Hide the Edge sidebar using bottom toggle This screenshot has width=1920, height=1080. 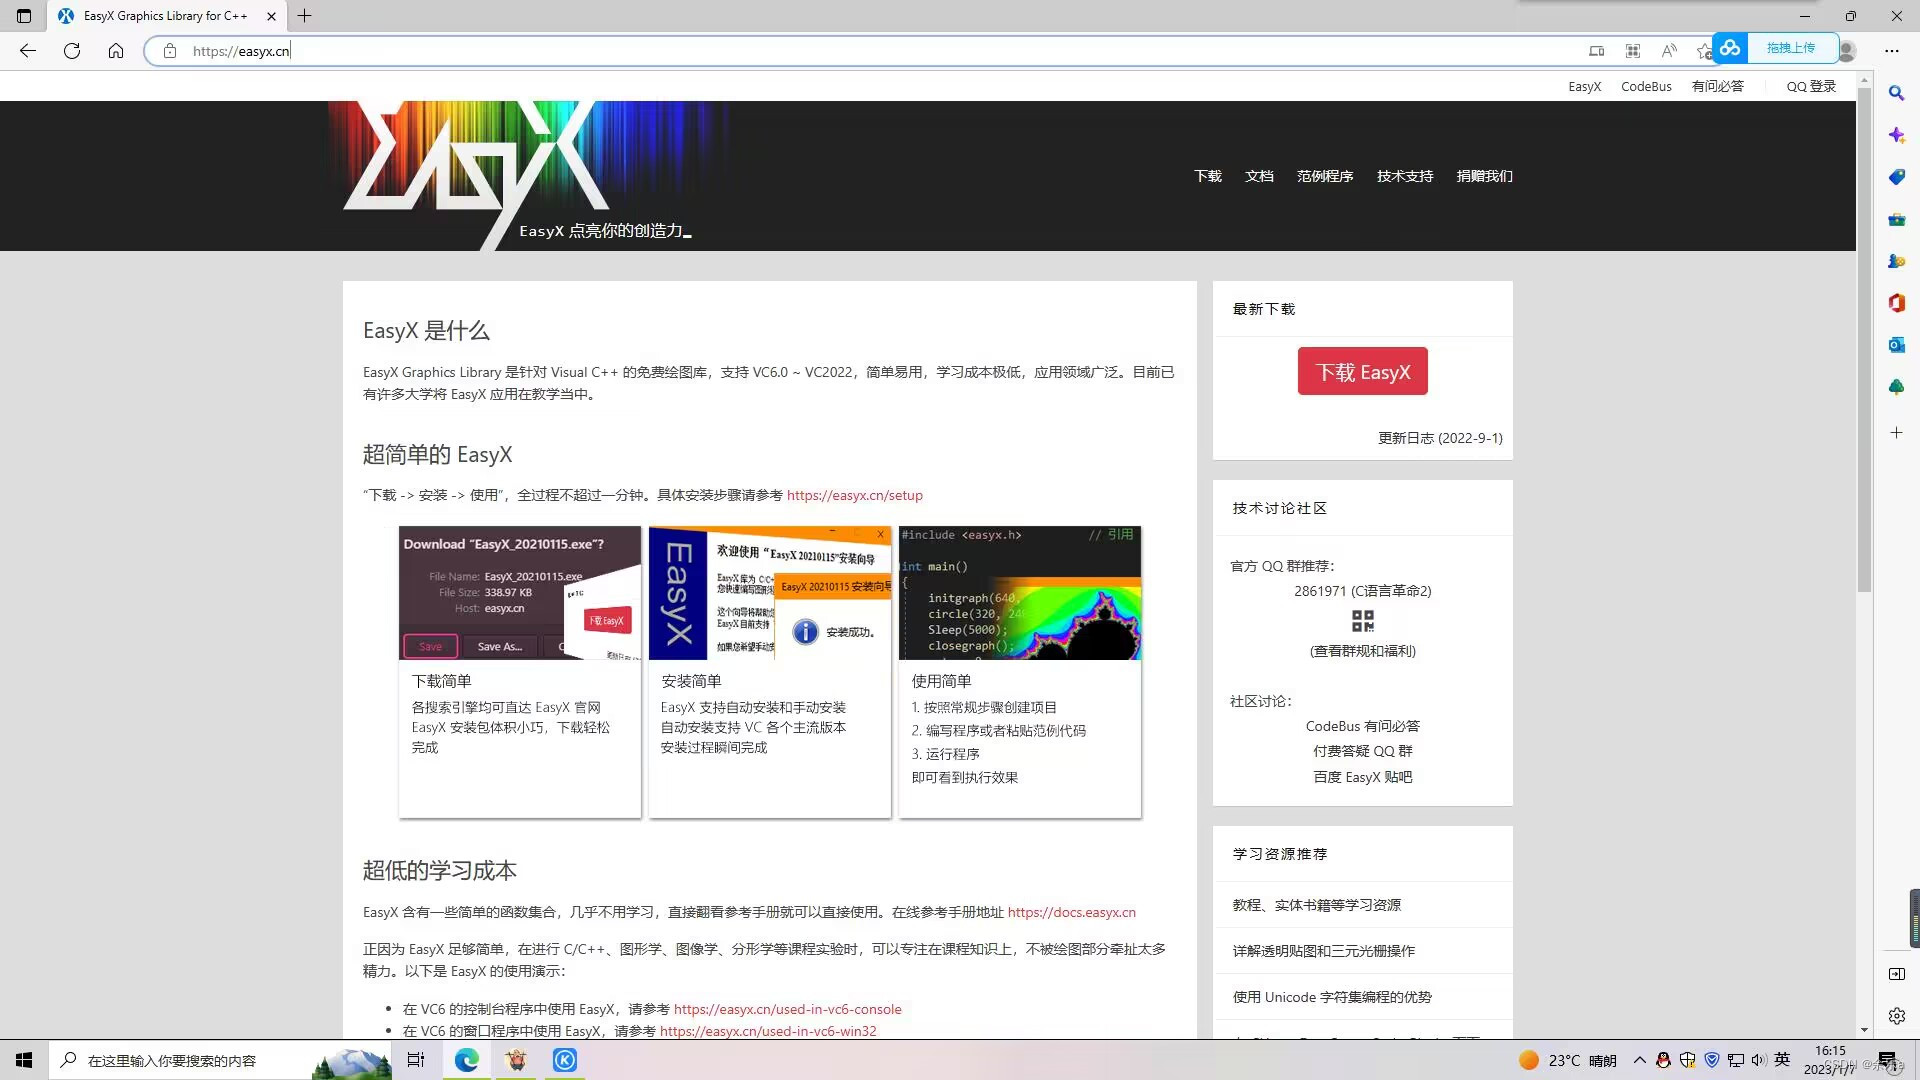point(1896,974)
